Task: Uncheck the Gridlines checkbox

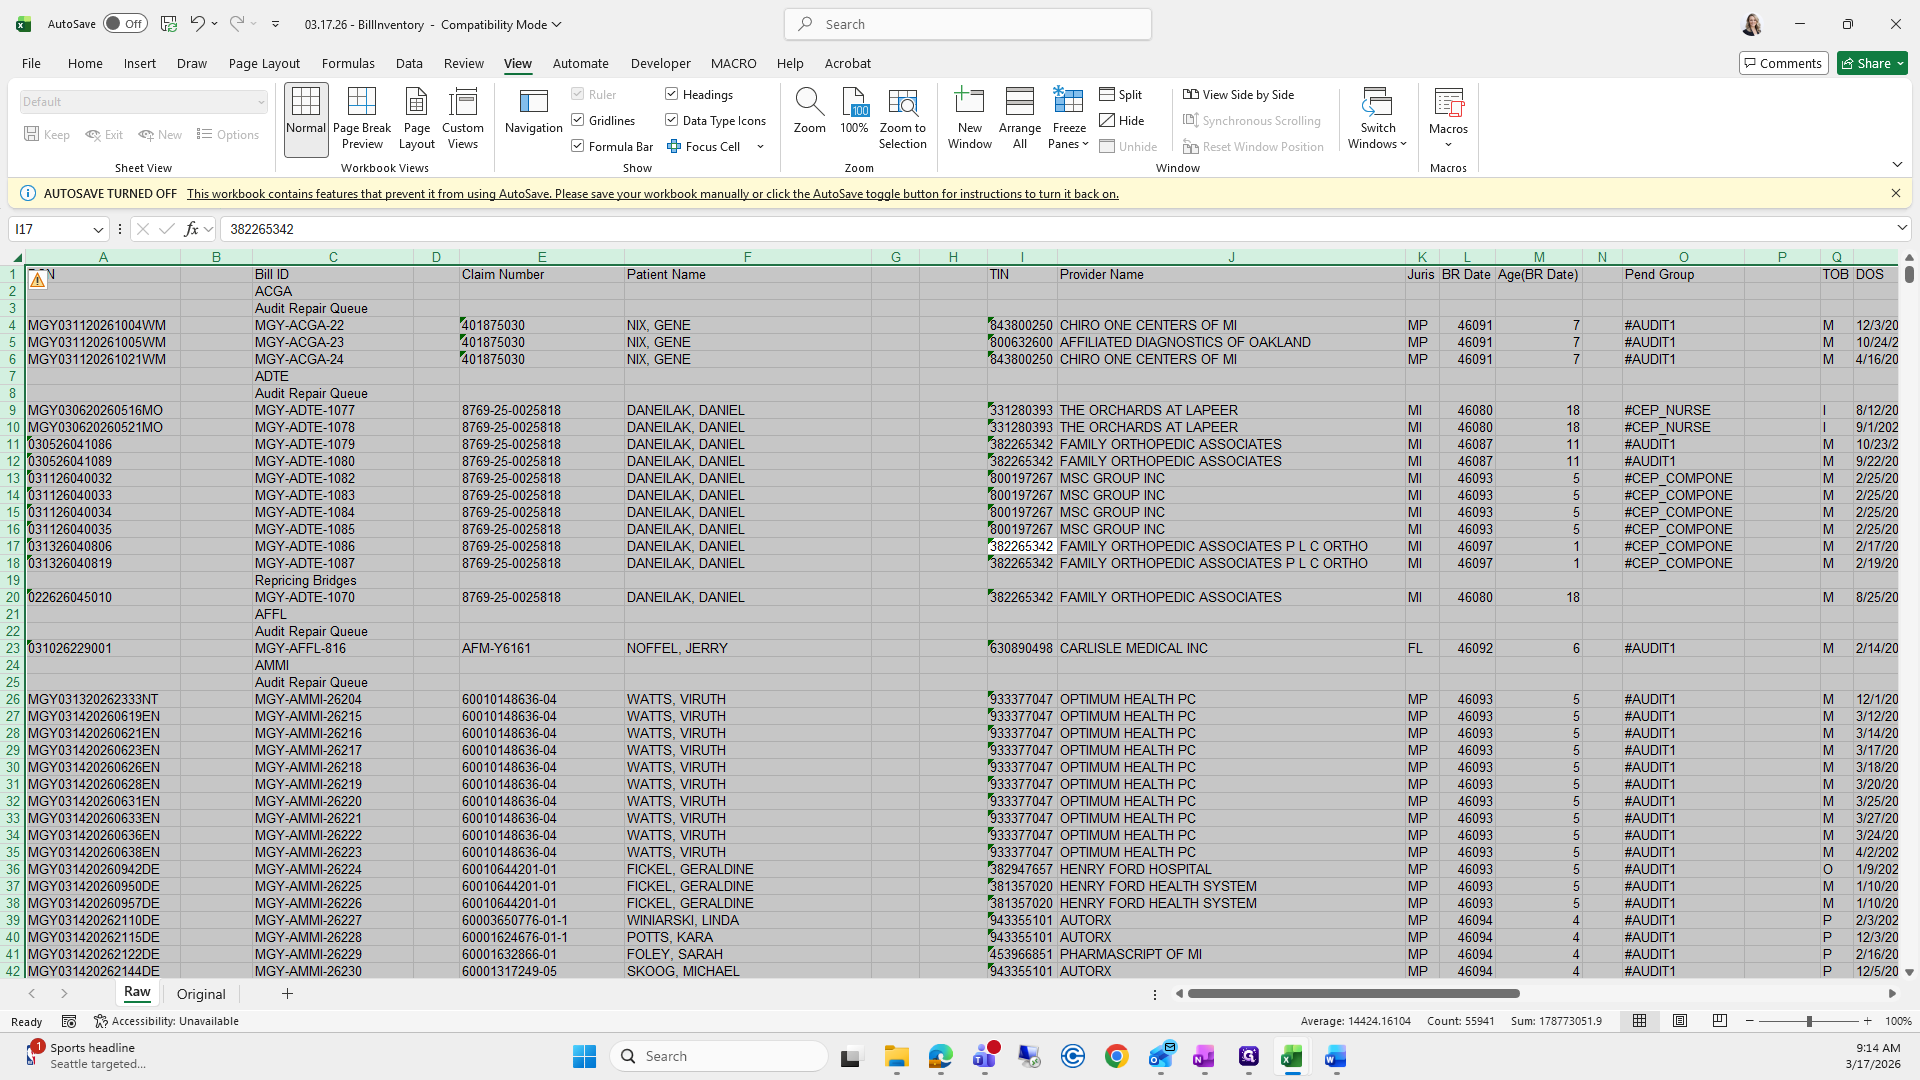Action: [x=578, y=120]
